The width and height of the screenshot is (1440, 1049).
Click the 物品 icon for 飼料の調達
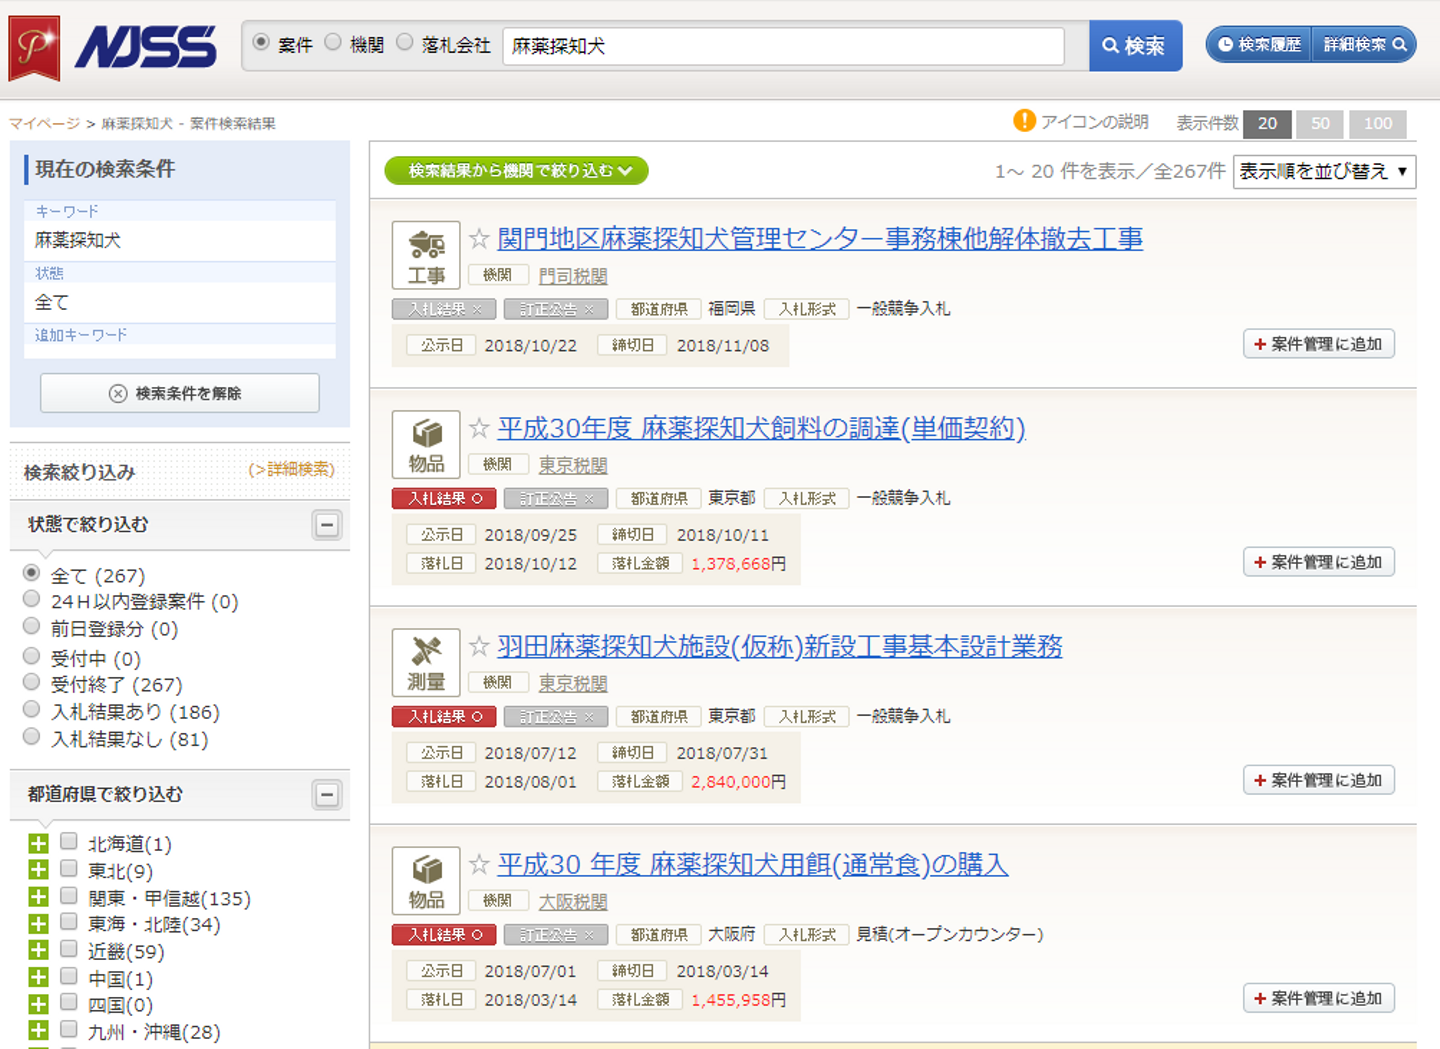pos(426,444)
